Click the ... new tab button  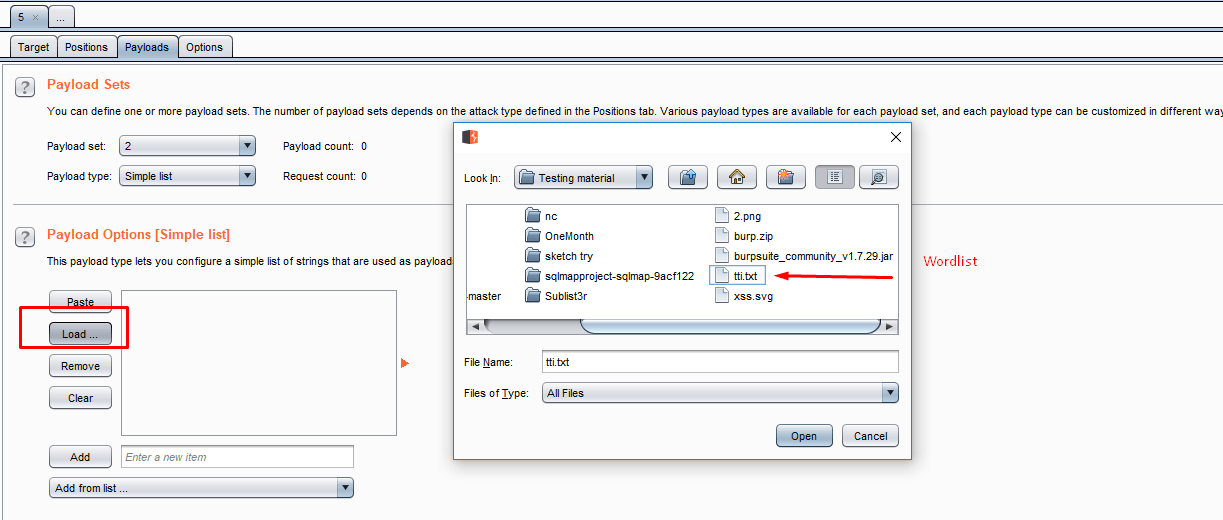tap(60, 18)
